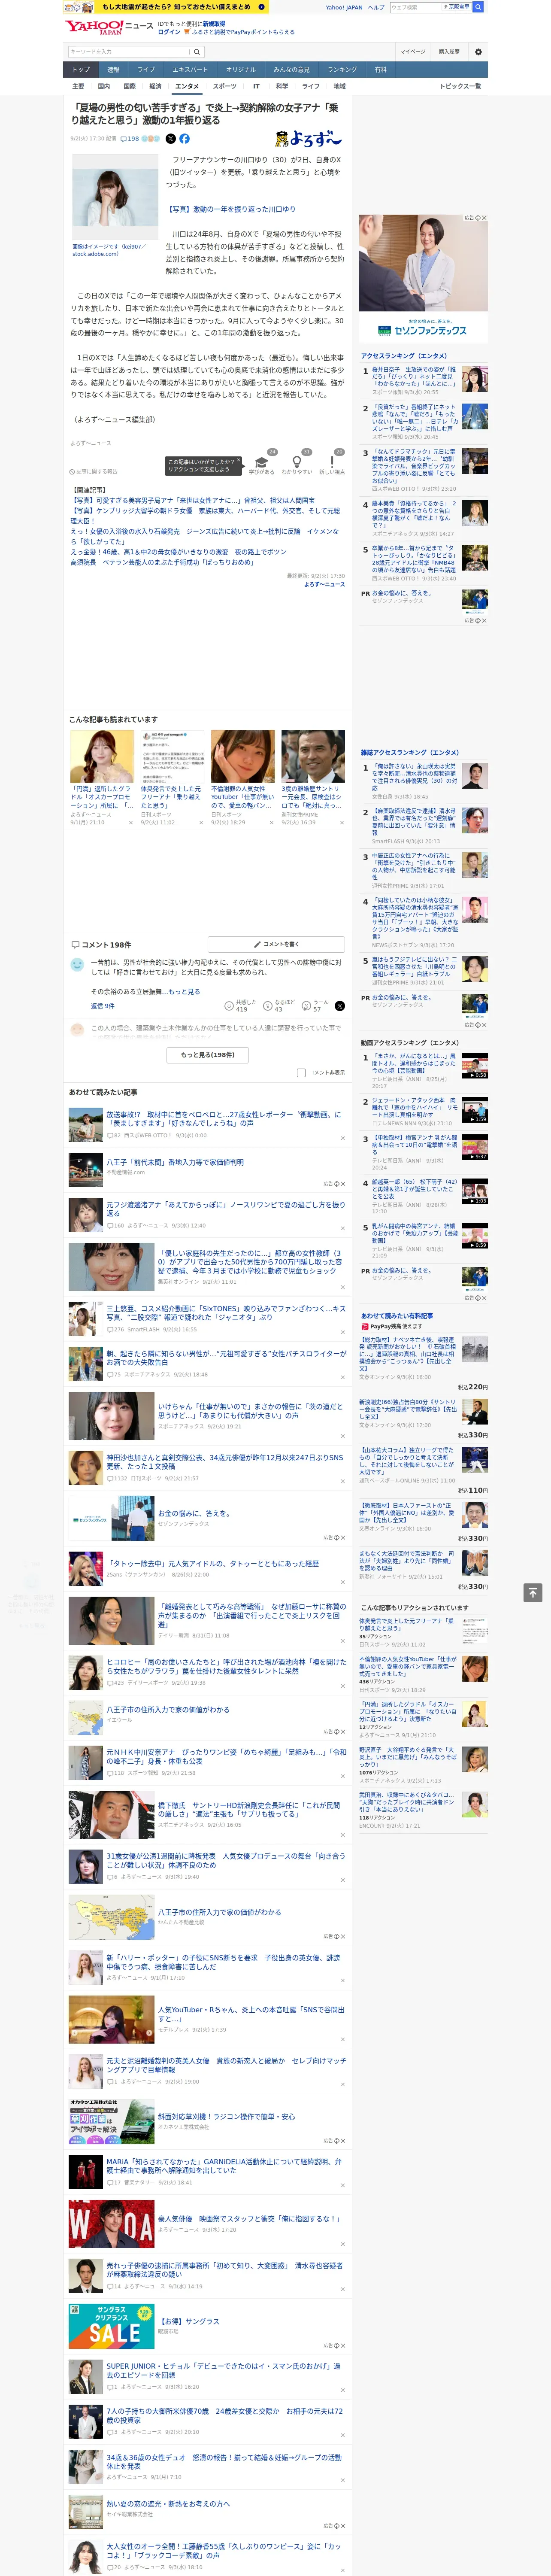This screenshot has height=2576, width=551.
Task: Click the 新規取得 ID link
Action: point(214,24)
